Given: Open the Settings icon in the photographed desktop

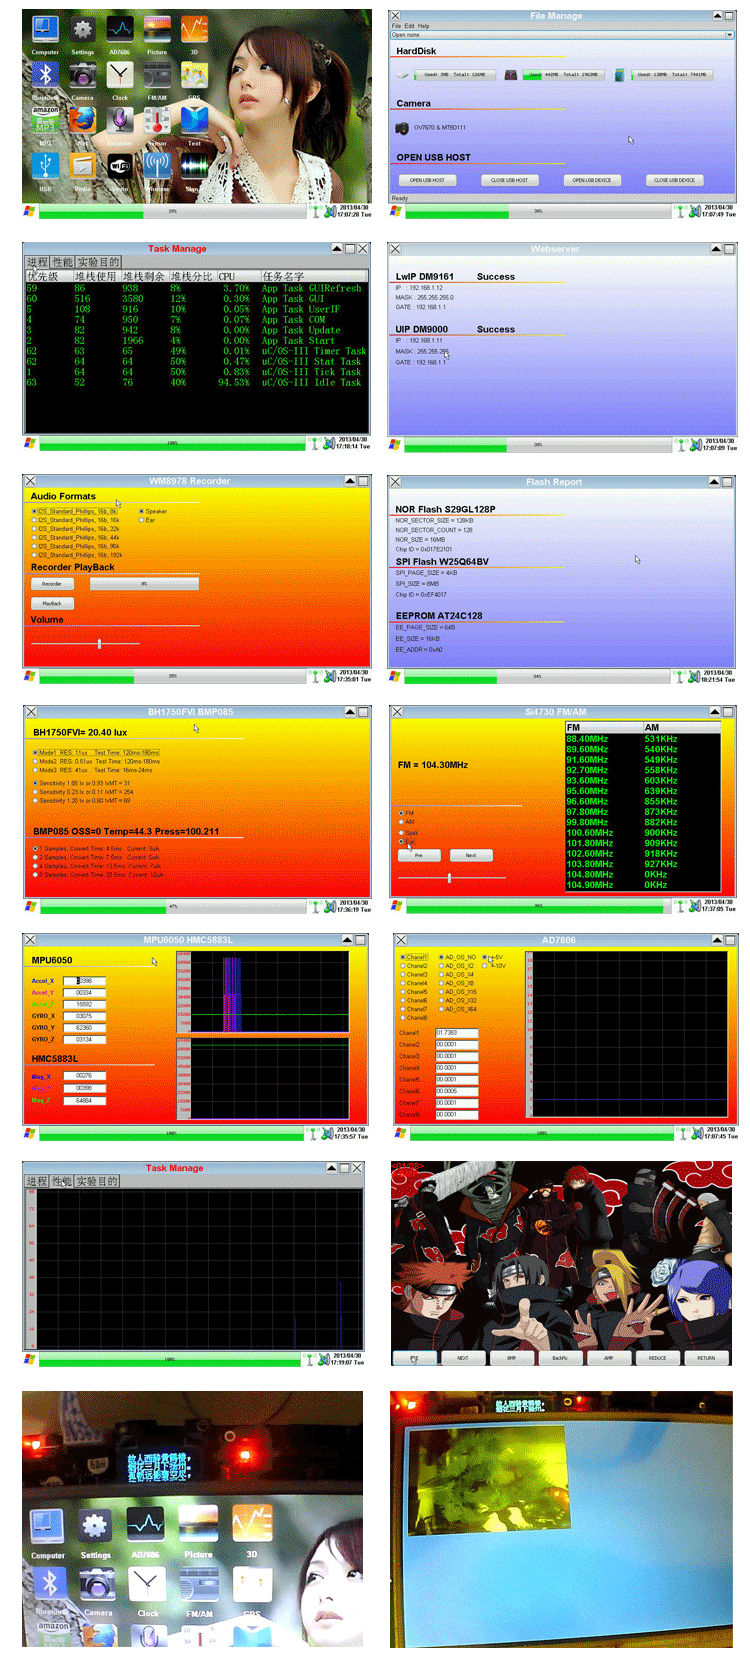Looking at the screenshot, I should (x=95, y=1526).
